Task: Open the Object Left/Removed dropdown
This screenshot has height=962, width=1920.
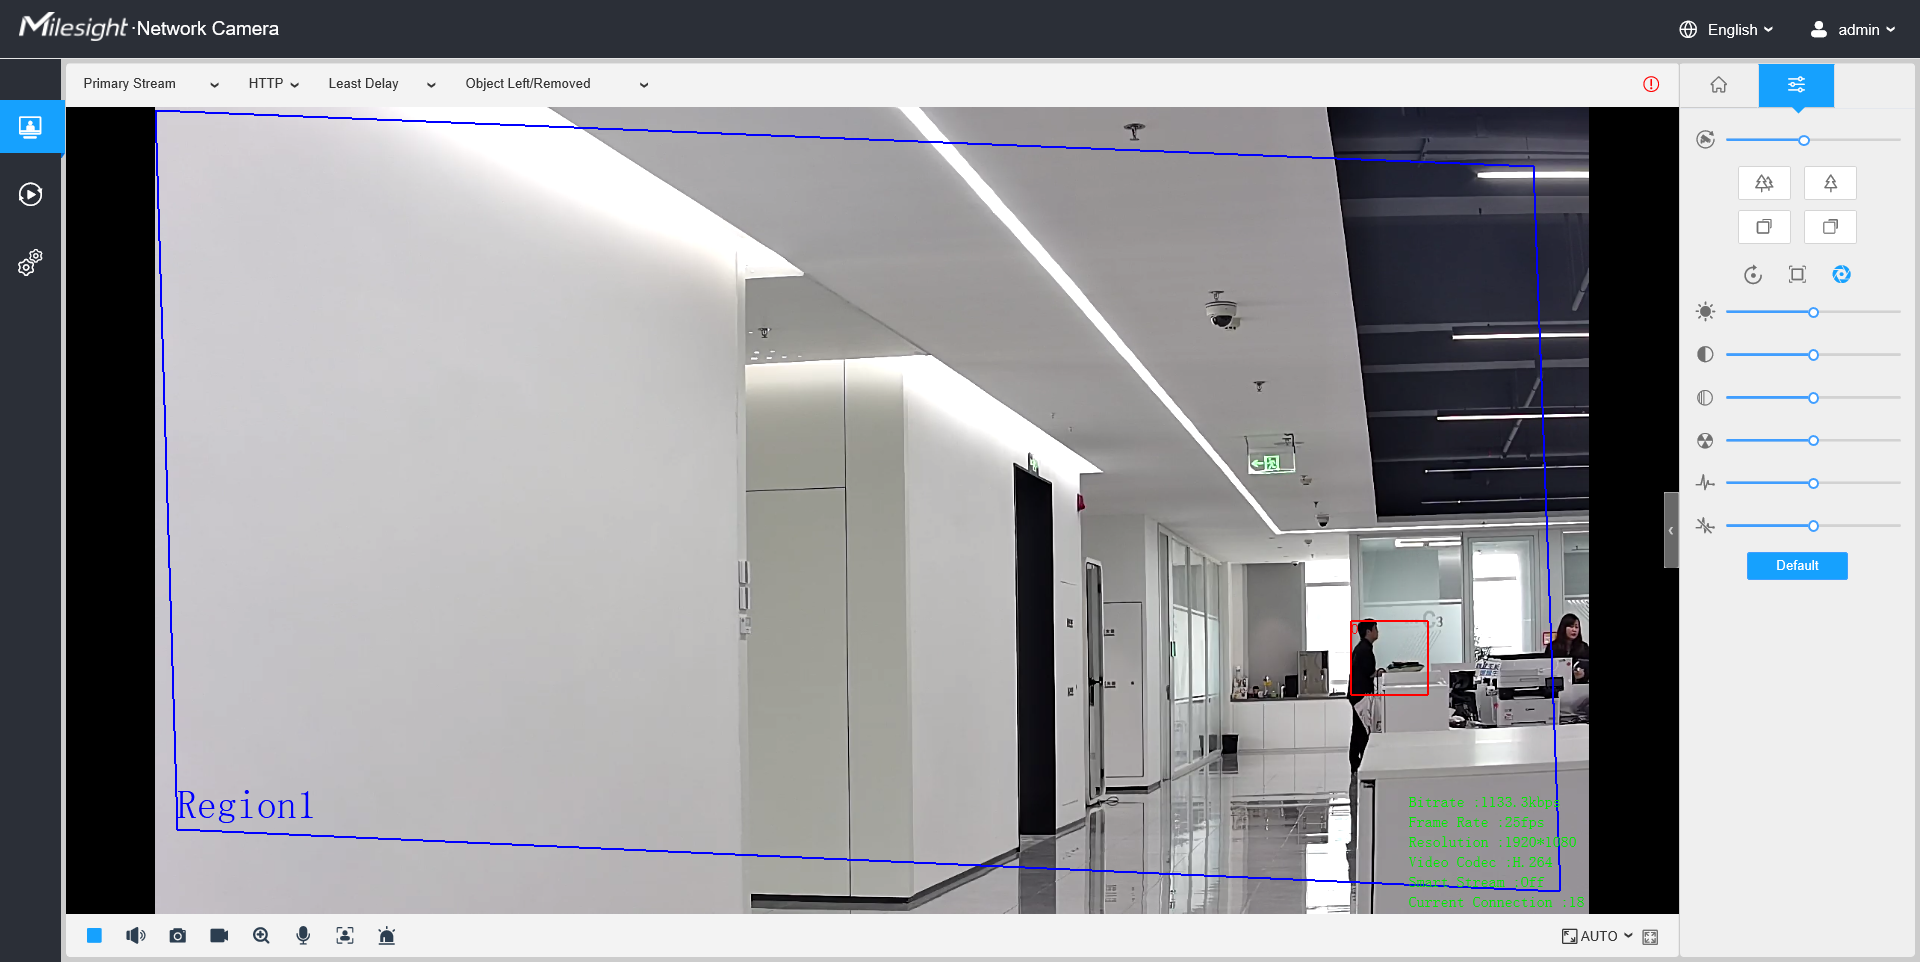Action: [557, 84]
